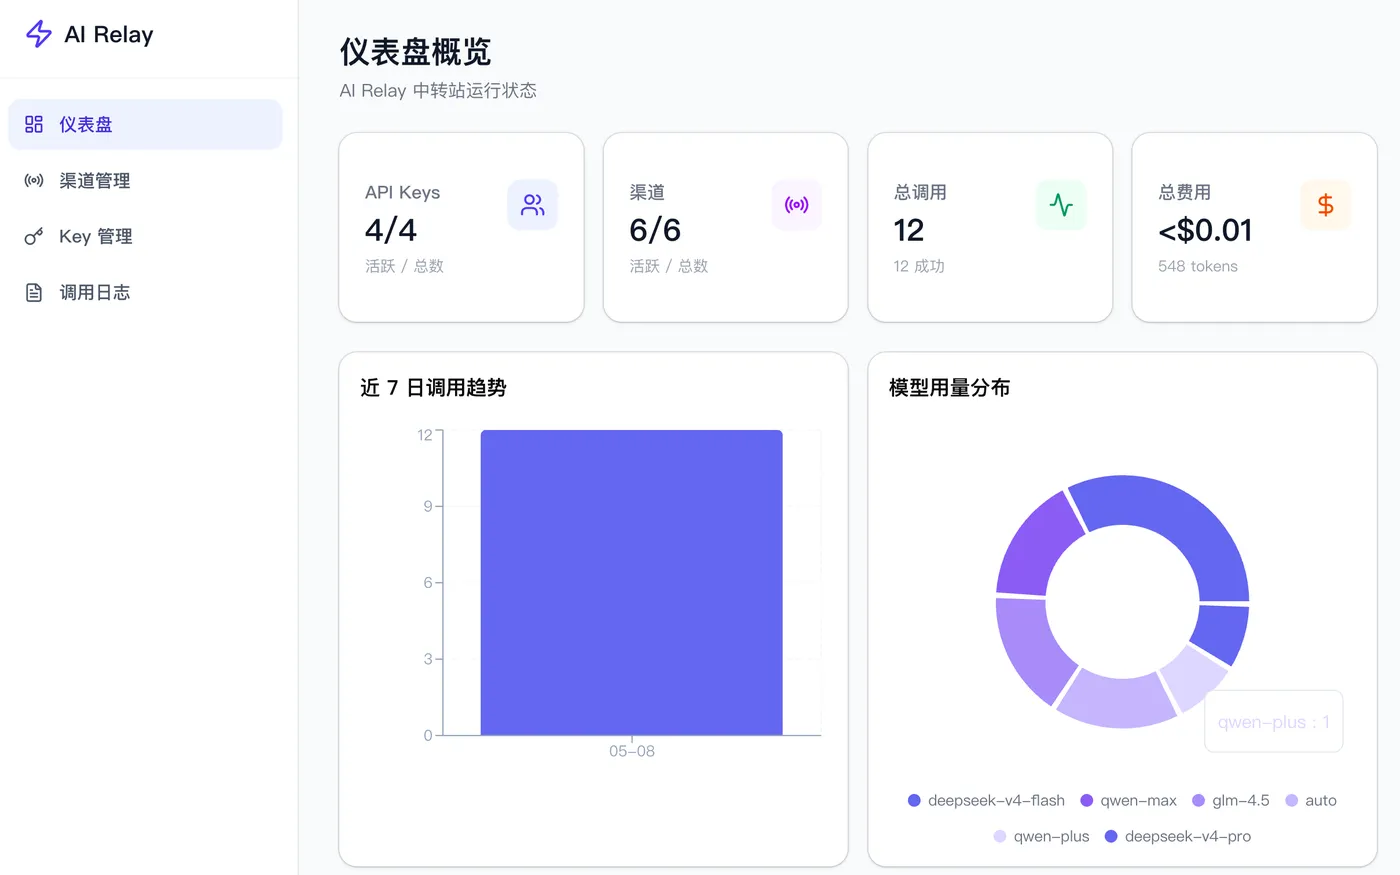Toggle qwen-max legend entry
Screen dimensions: 1400x875
[x=1128, y=800]
